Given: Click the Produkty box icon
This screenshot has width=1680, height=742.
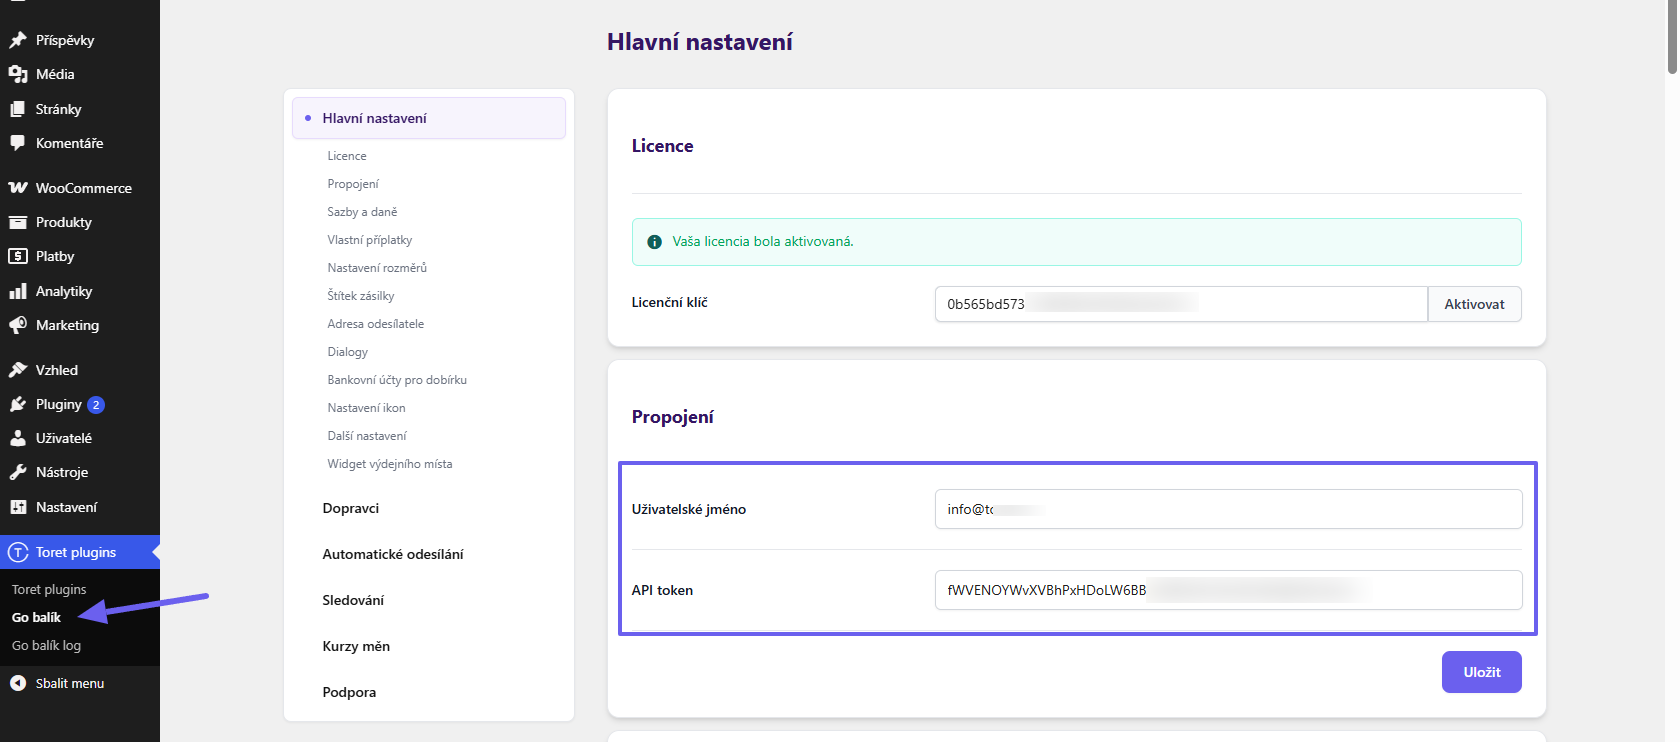Looking at the screenshot, I should pos(18,222).
